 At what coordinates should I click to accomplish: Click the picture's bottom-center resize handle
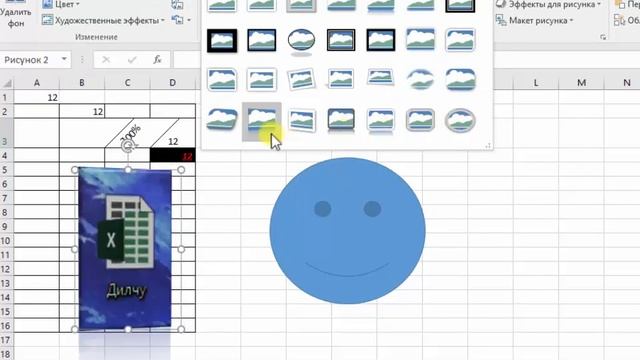click(x=128, y=329)
